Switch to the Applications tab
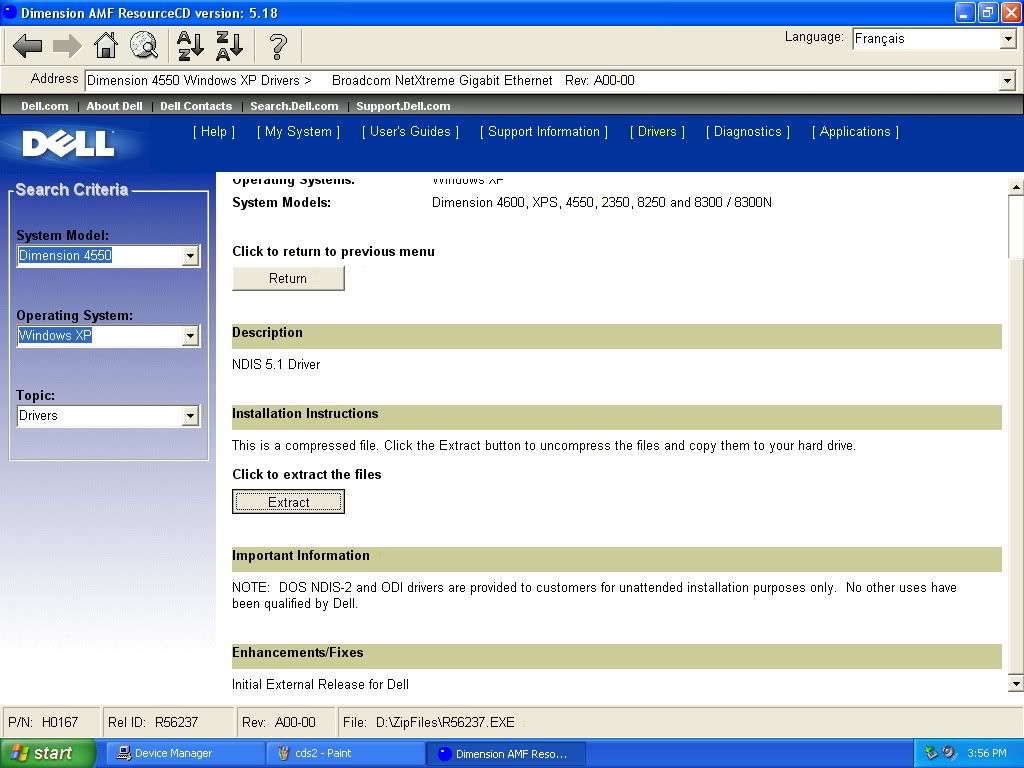The height and width of the screenshot is (768, 1024). pyautogui.click(x=855, y=131)
